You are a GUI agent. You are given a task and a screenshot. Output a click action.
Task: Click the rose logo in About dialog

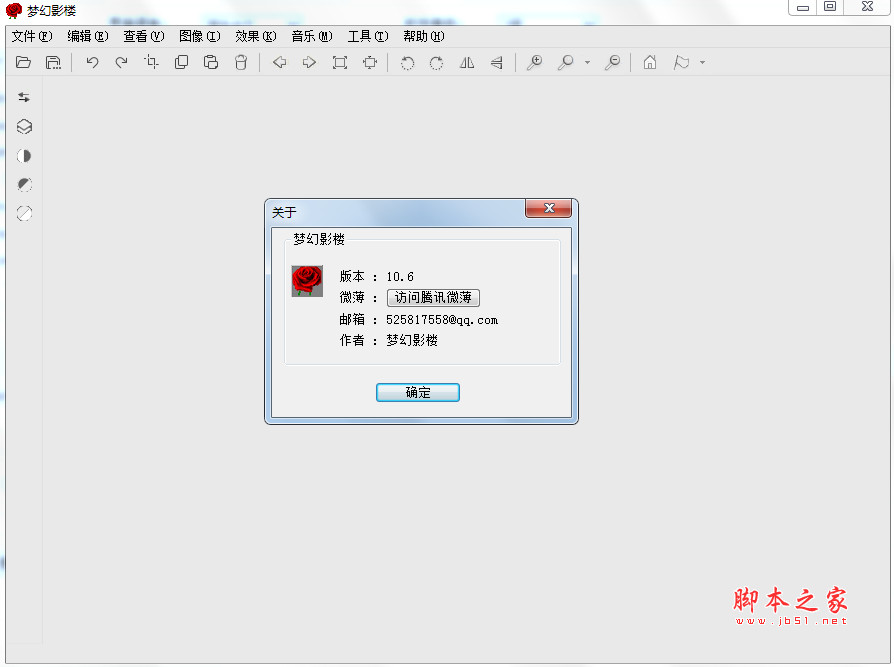click(x=307, y=281)
